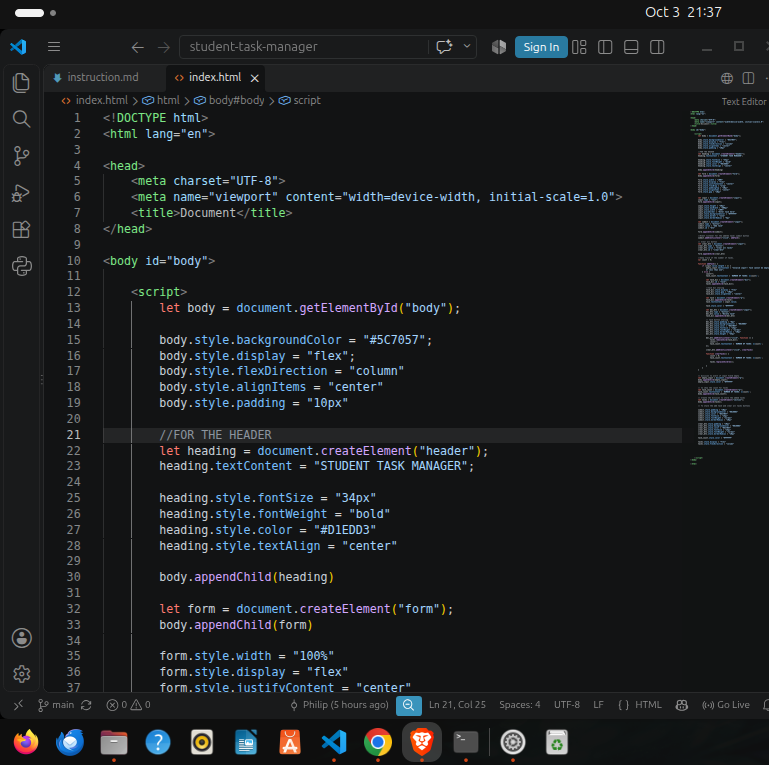Close the index.html tab
Viewport: 769px width, 765px height.
click(x=255, y=78)
